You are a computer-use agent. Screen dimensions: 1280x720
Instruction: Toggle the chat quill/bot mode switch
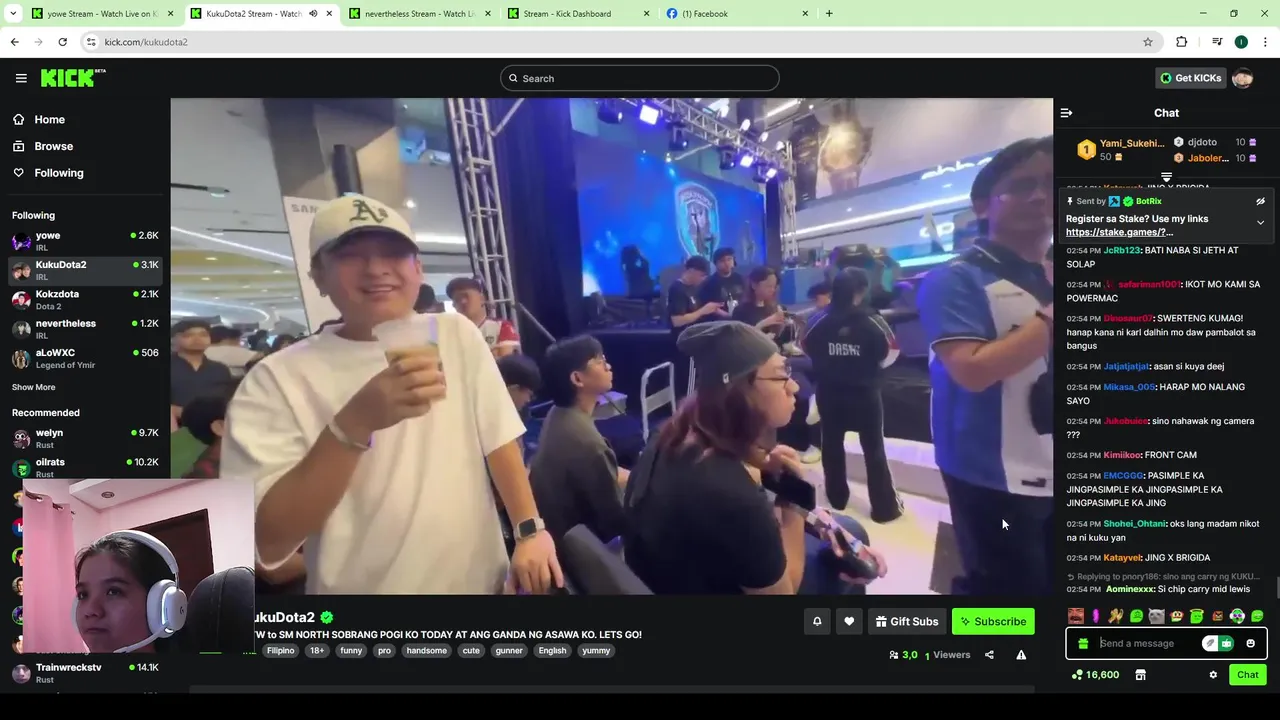(1217, 643)
